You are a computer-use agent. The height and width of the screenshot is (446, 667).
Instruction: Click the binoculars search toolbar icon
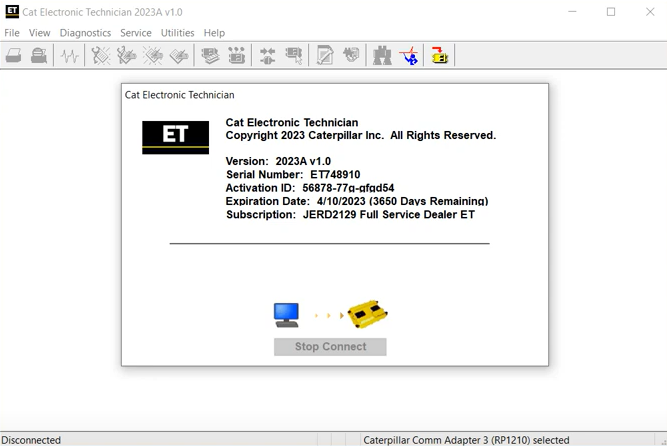pos(382,56)
